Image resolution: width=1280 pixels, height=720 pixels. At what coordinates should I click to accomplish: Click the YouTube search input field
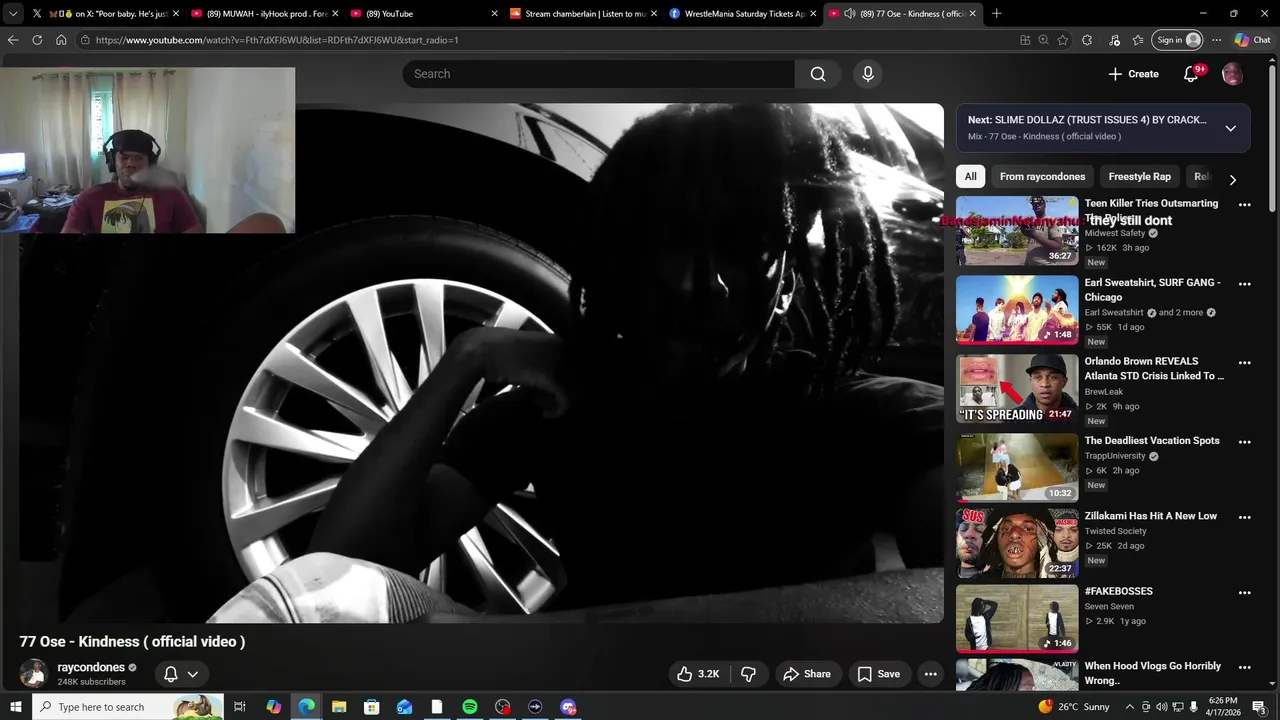pos(598,74)
